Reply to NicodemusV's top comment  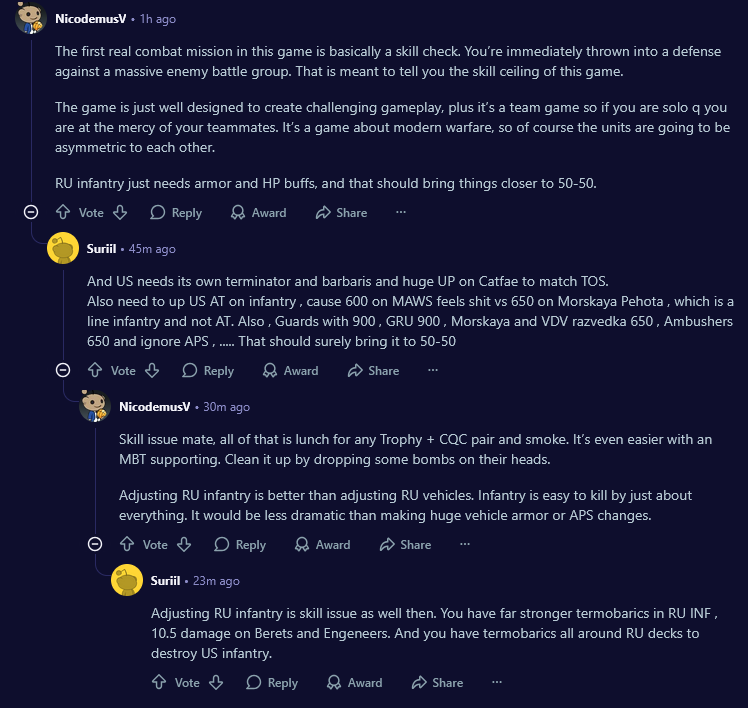pos(176,212)
